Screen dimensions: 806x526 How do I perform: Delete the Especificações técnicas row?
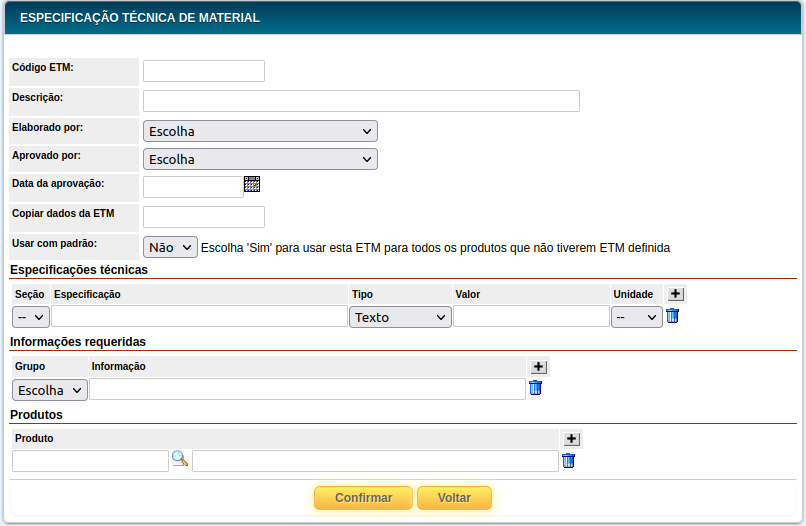(673, 316)
